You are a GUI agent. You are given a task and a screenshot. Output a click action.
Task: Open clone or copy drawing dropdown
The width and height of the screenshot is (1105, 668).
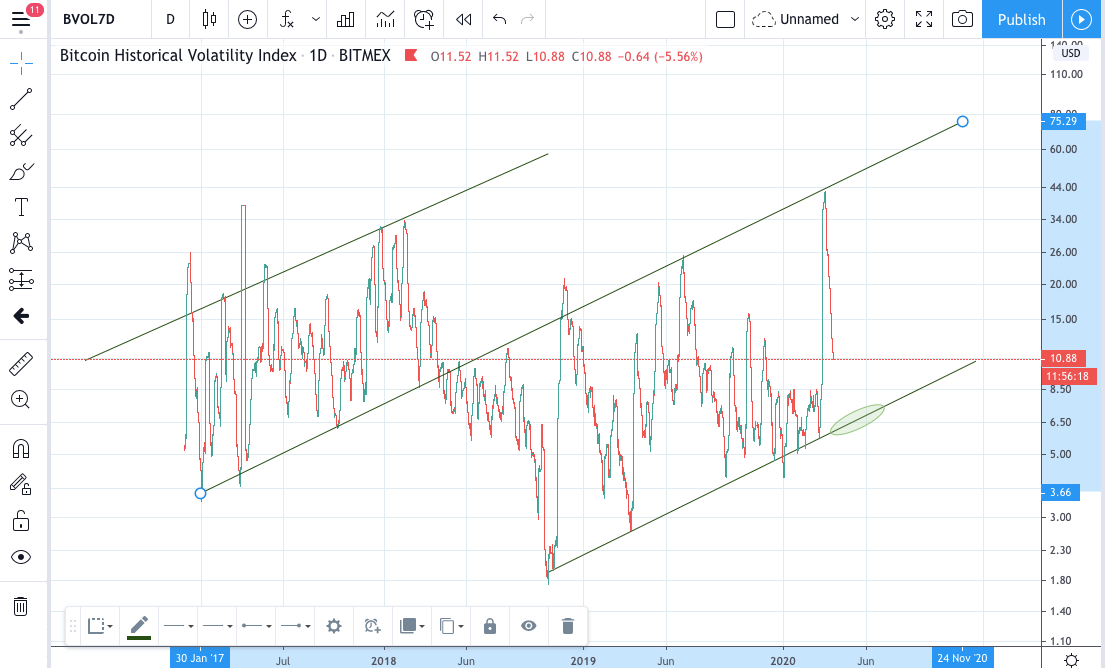click(x=451, y=626)
